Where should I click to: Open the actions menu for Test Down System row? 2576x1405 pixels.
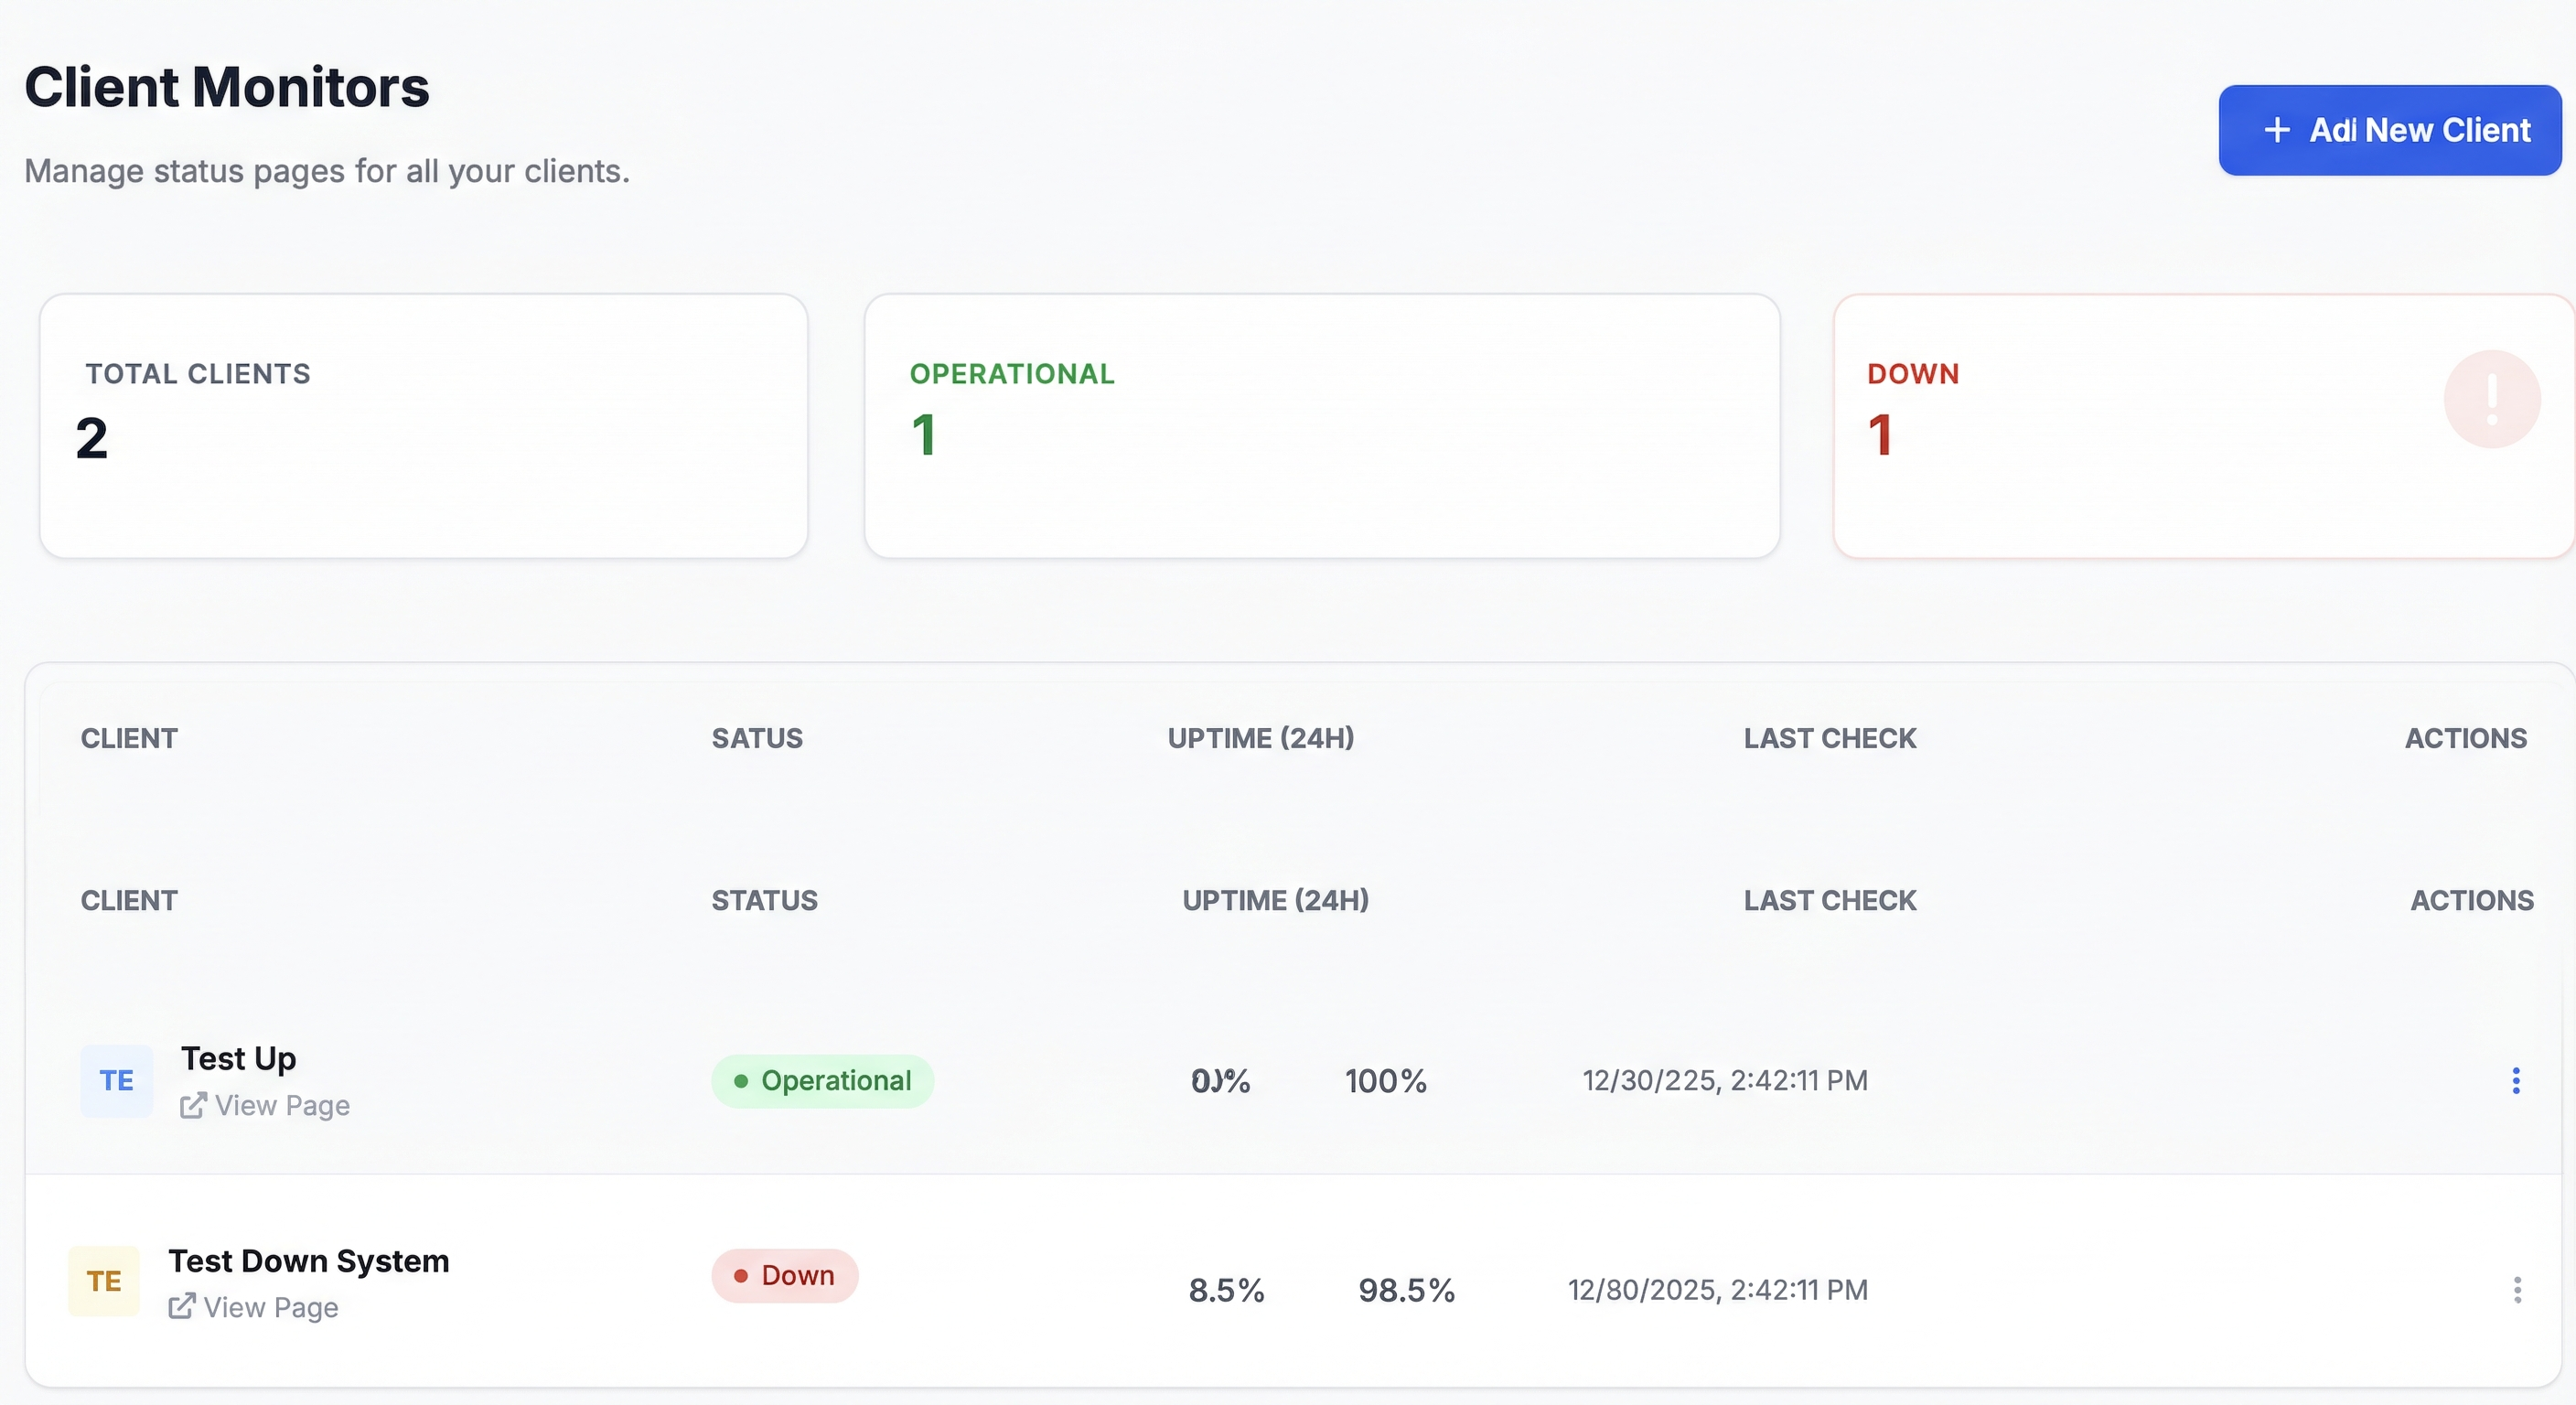coord(2518,1290)
